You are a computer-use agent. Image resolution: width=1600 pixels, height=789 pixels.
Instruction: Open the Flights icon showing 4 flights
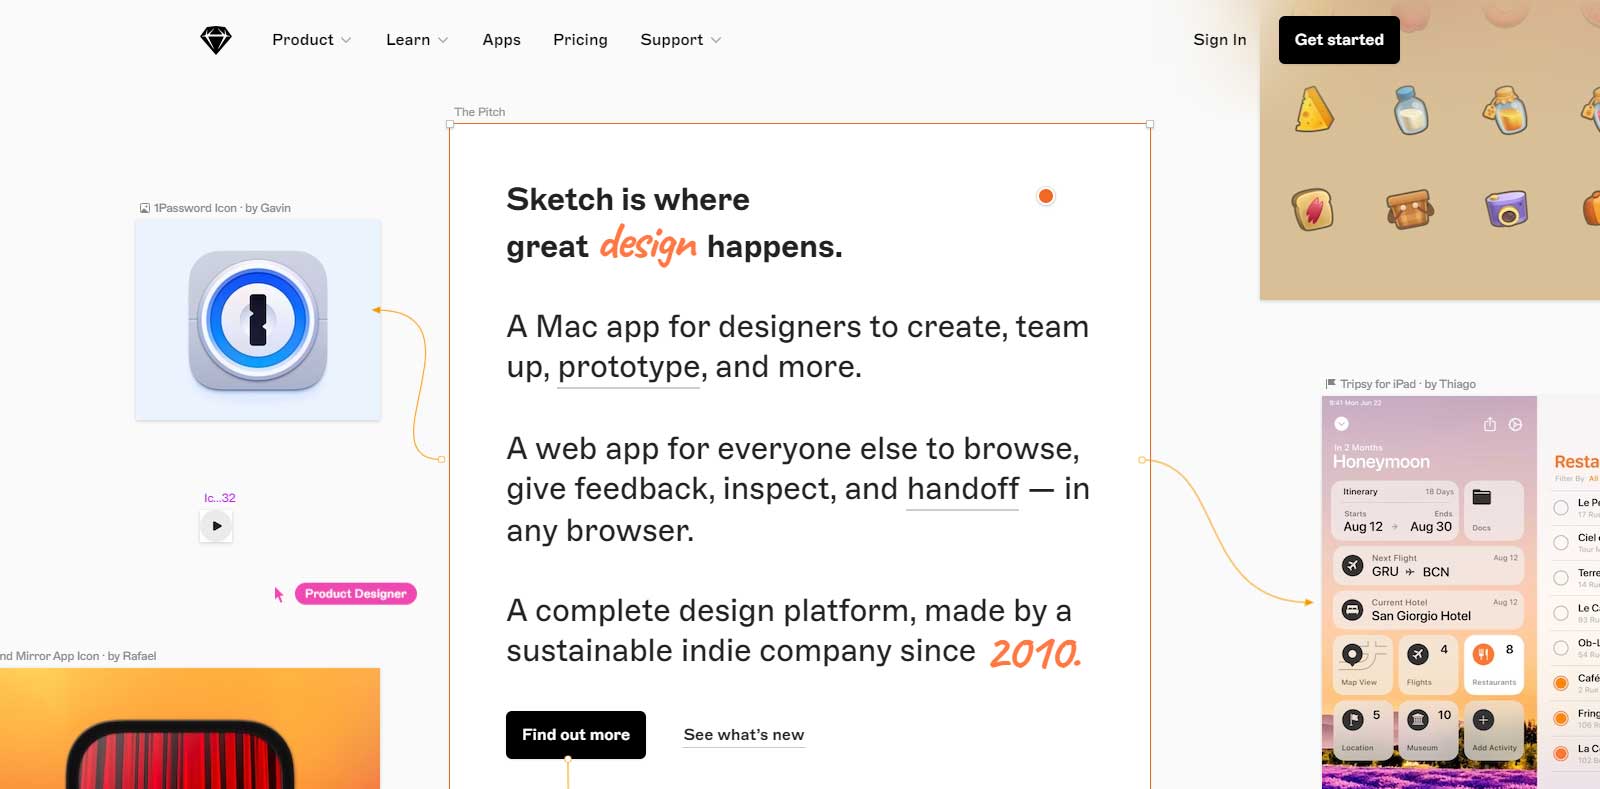pos(1416,653)
